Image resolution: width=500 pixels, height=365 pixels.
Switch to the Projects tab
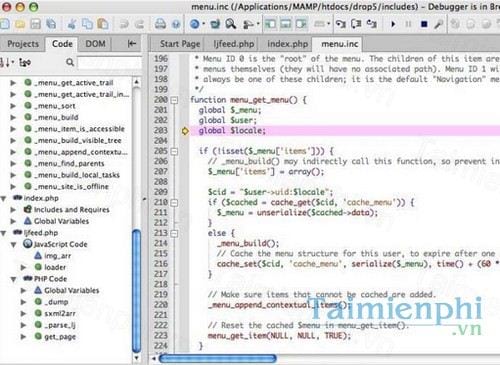click(x=23, y=44)
